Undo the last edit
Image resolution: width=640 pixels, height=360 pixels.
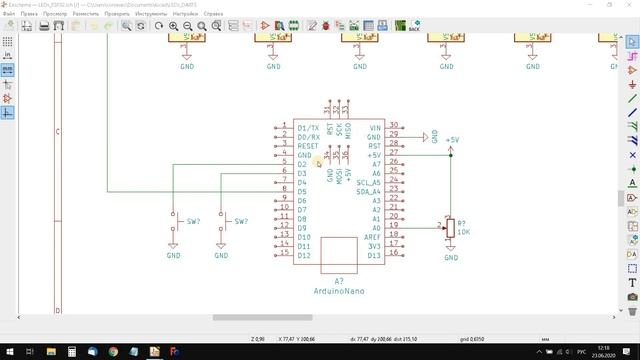[94, 26]
